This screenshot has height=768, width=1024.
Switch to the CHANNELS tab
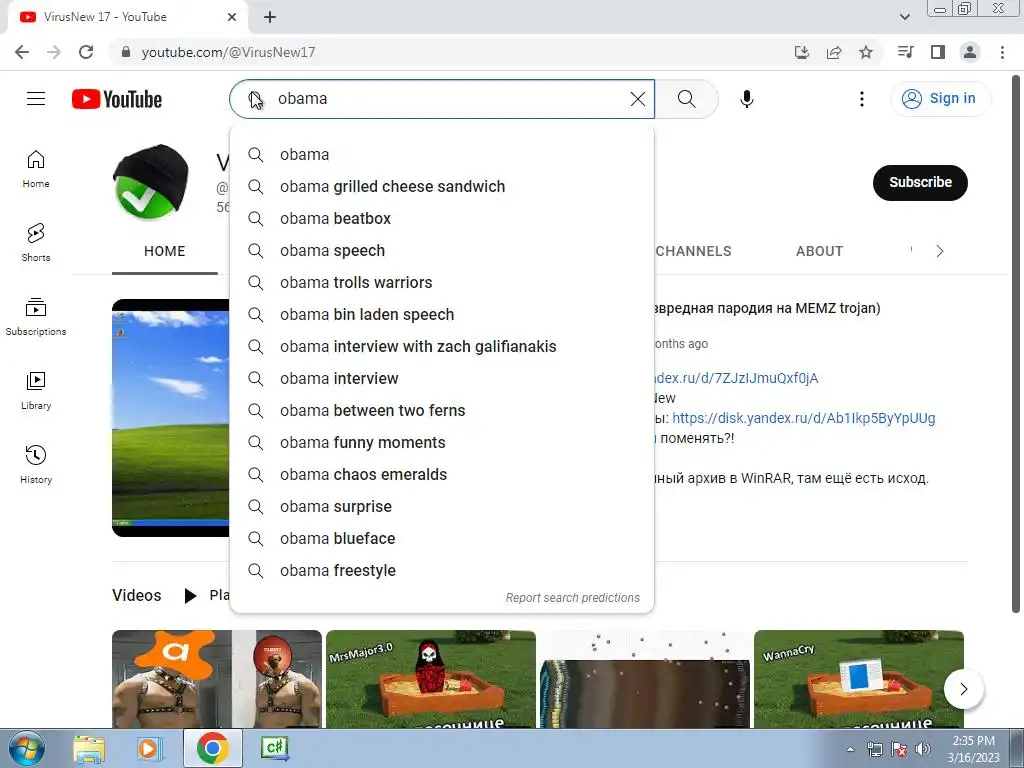[x=693, y=251]
